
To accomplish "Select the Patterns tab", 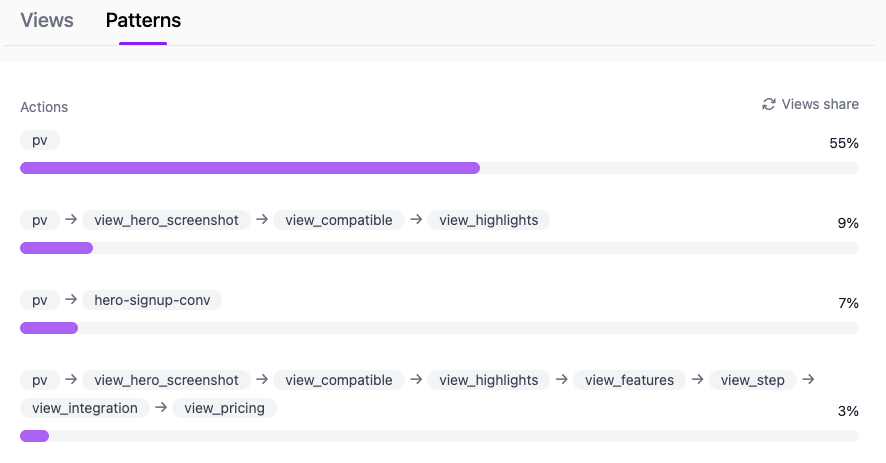I will [143, 20].
